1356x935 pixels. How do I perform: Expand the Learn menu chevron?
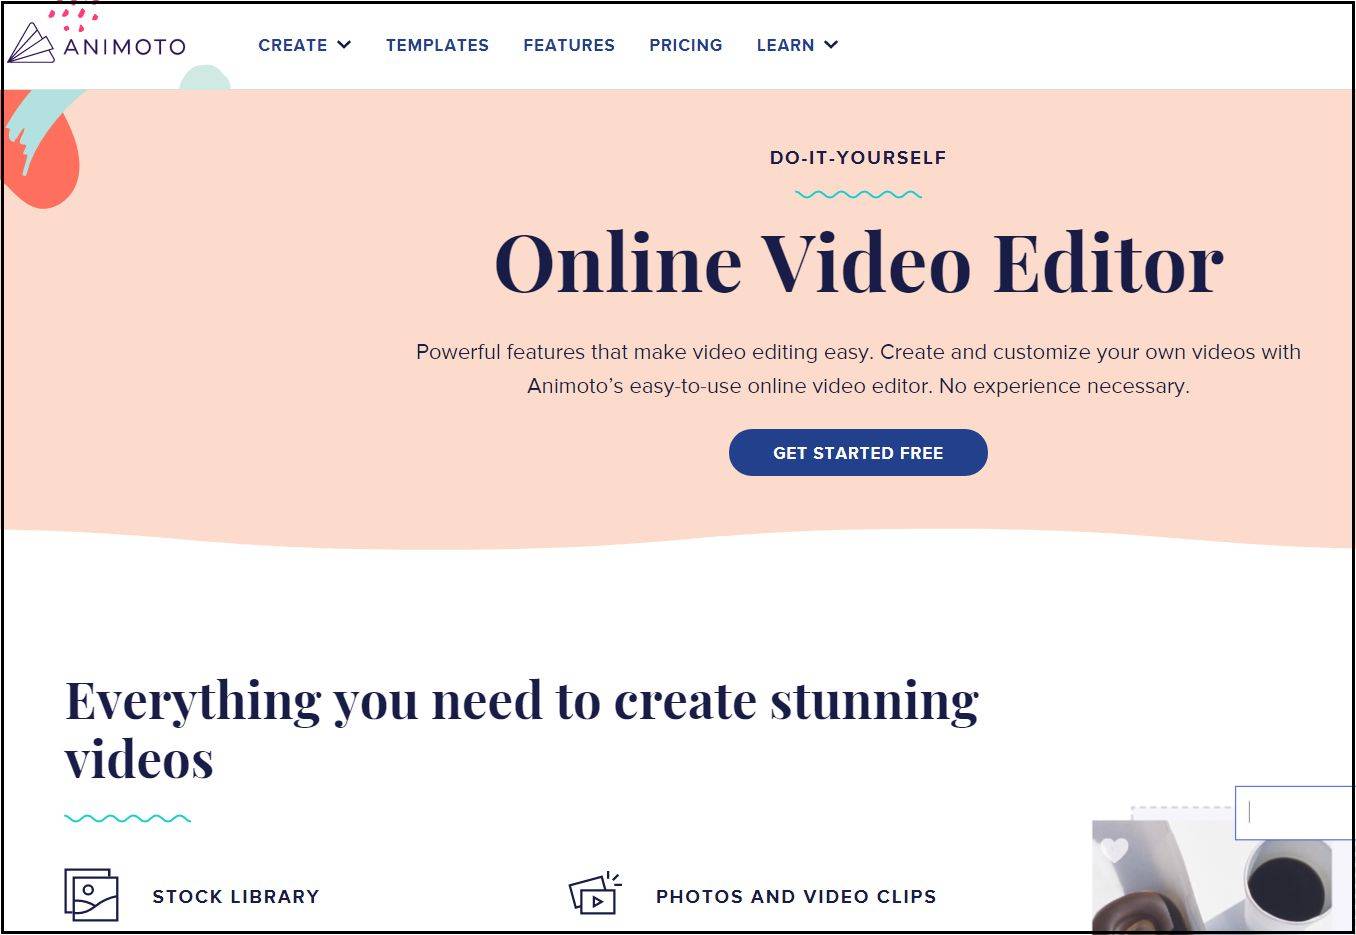(x=831, y=45)
